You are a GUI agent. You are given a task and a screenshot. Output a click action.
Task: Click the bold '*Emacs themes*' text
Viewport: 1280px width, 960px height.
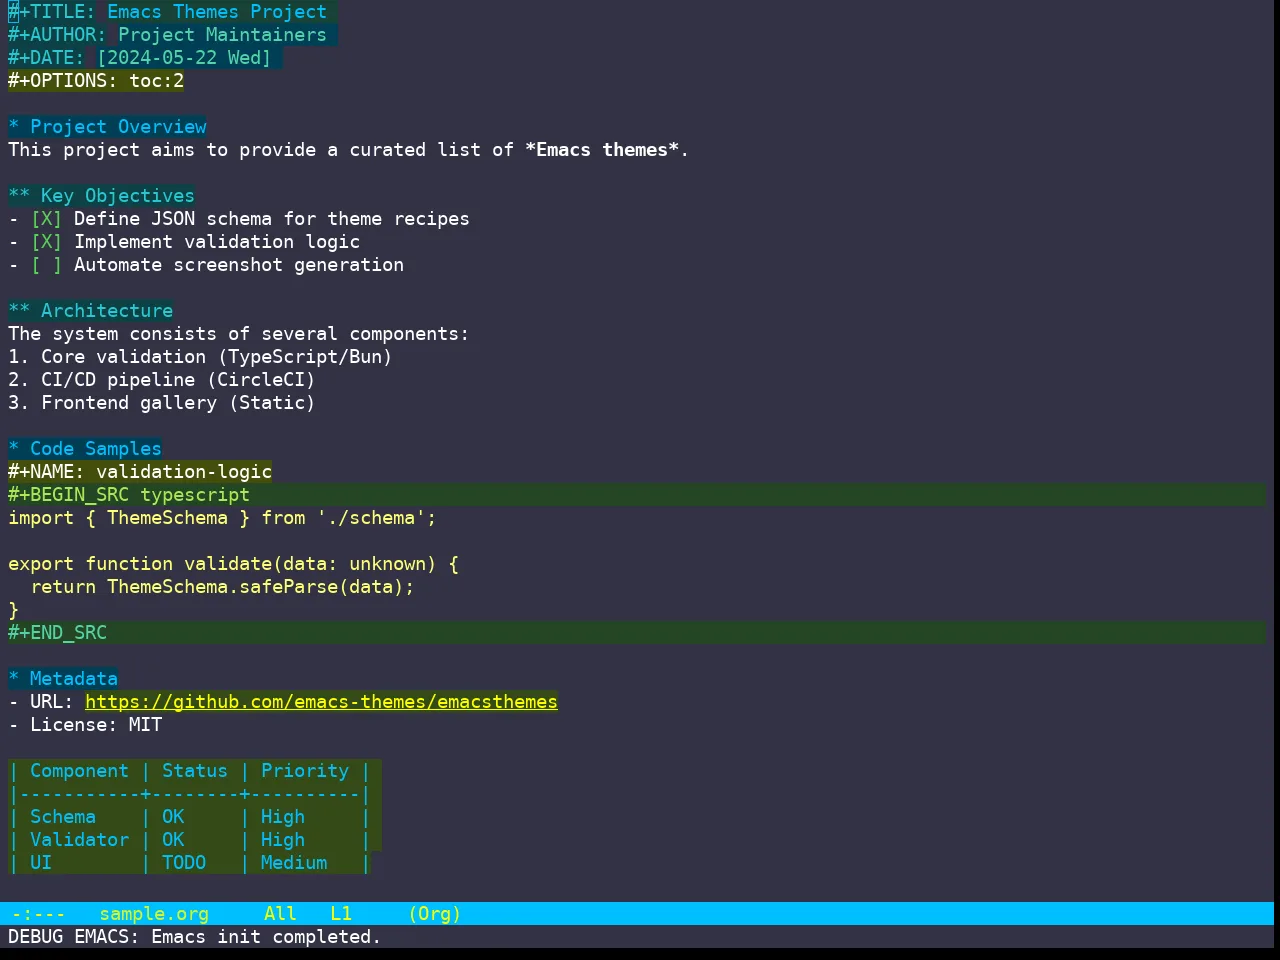point(602,150)
